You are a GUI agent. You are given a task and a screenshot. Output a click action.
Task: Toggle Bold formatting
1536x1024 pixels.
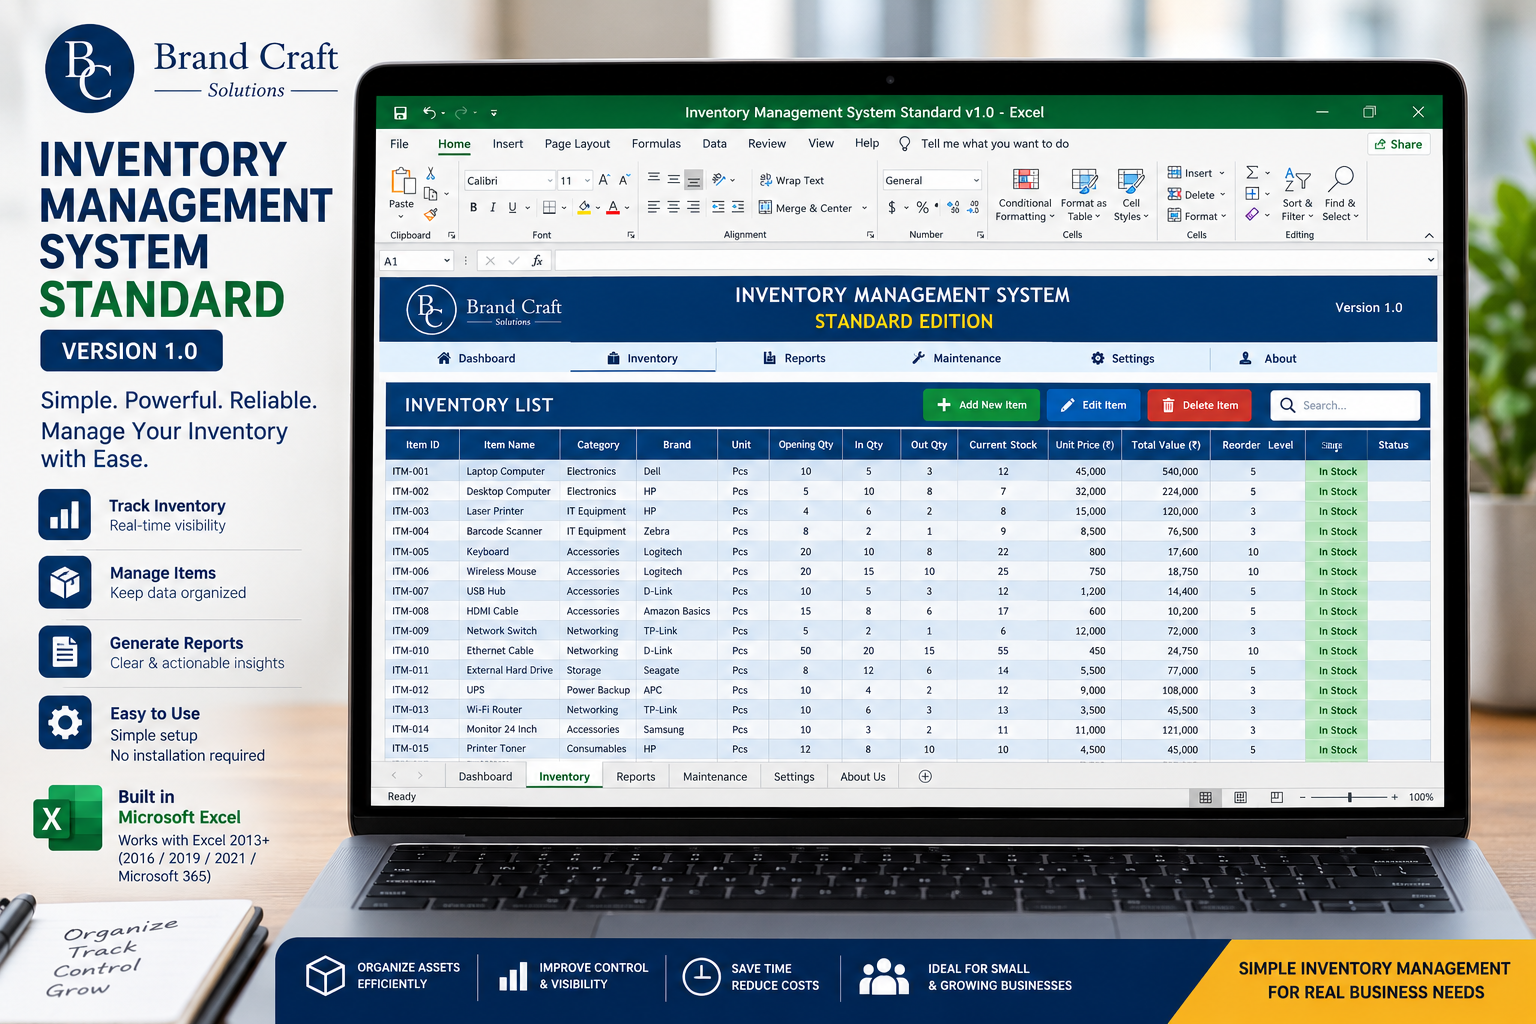473,208
